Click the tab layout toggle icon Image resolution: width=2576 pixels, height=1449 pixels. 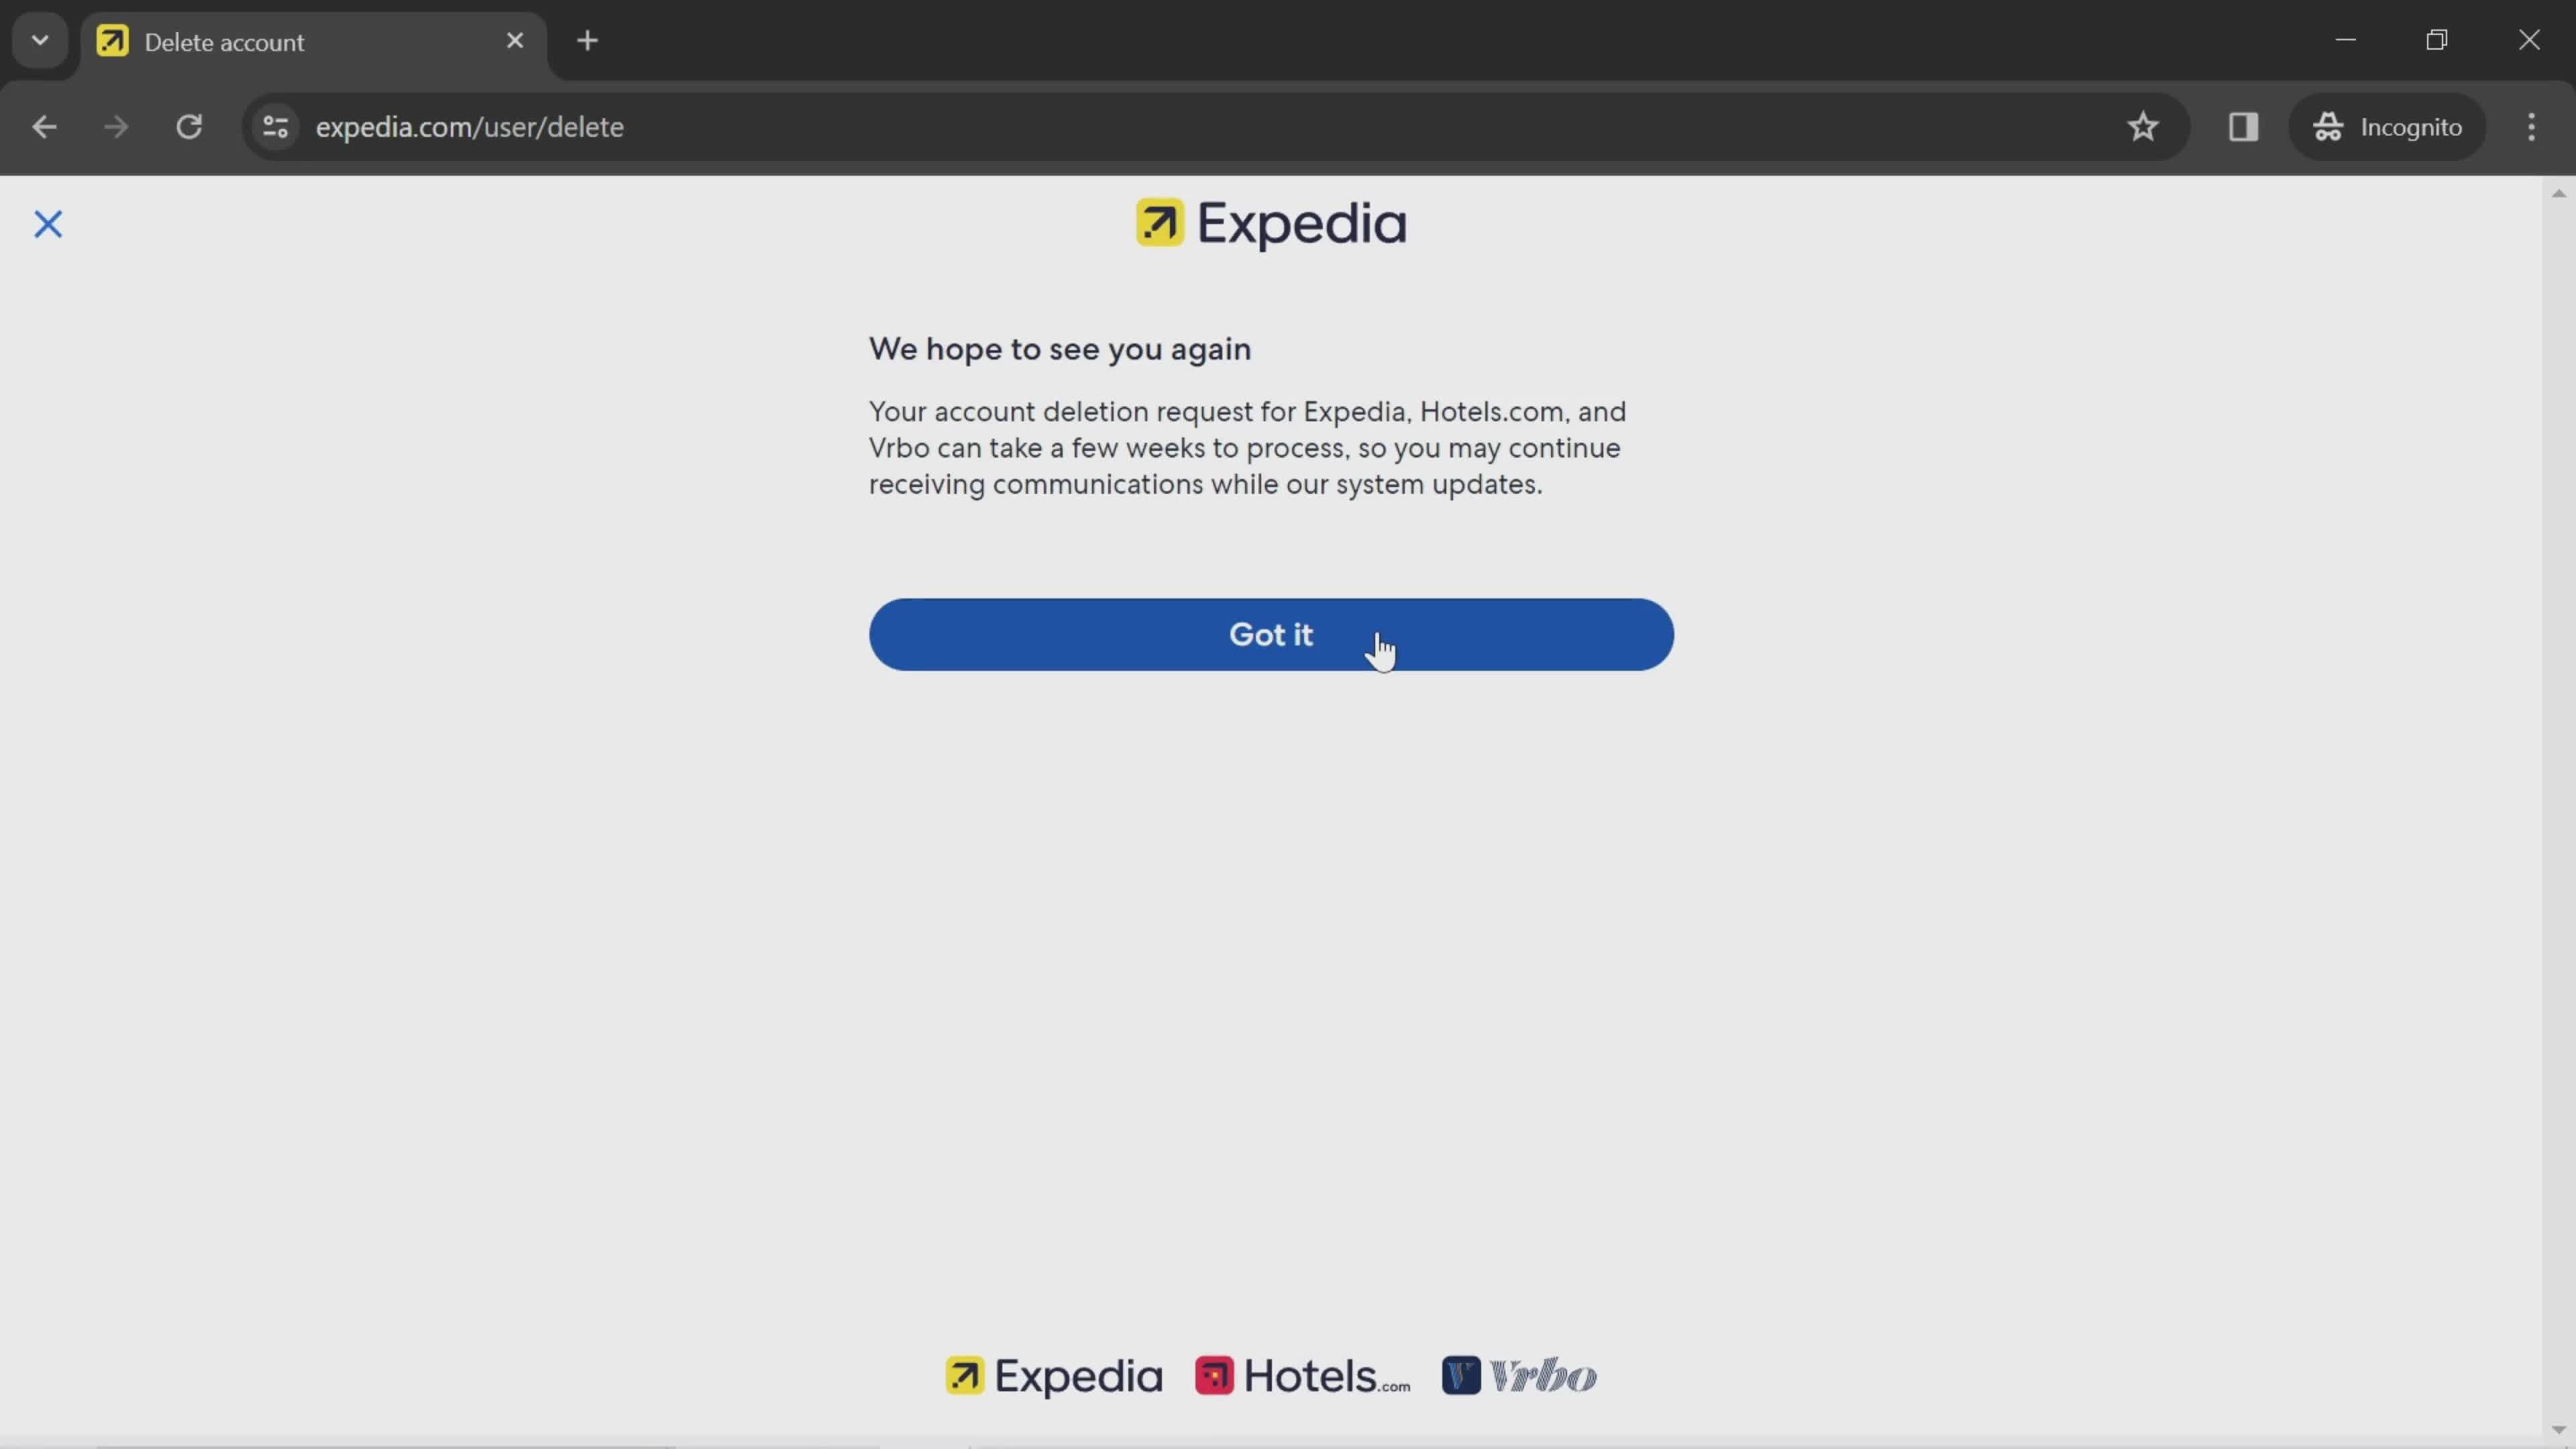tap(2243, 125)
